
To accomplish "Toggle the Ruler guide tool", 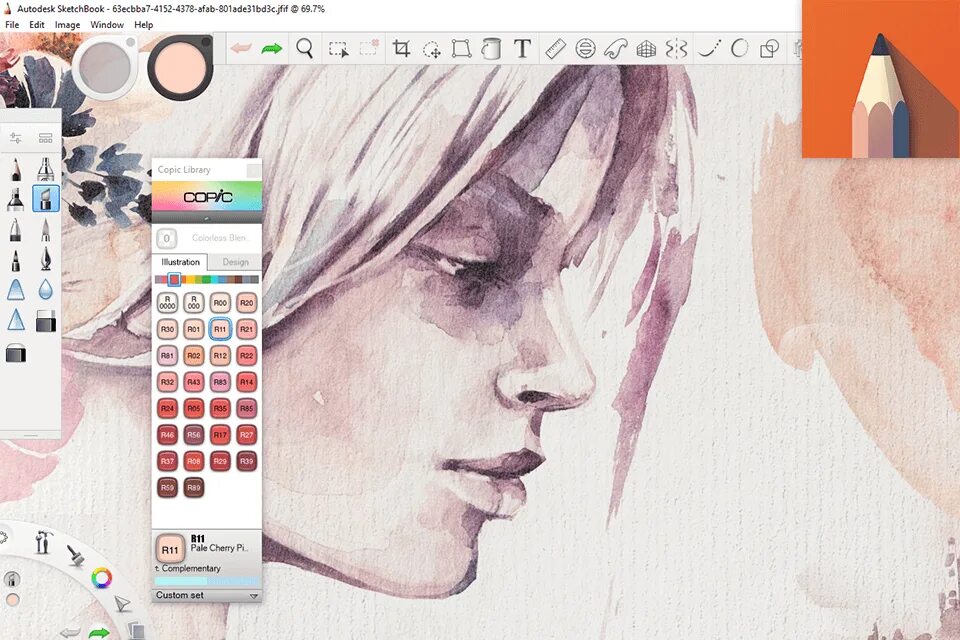I will 555,48.
